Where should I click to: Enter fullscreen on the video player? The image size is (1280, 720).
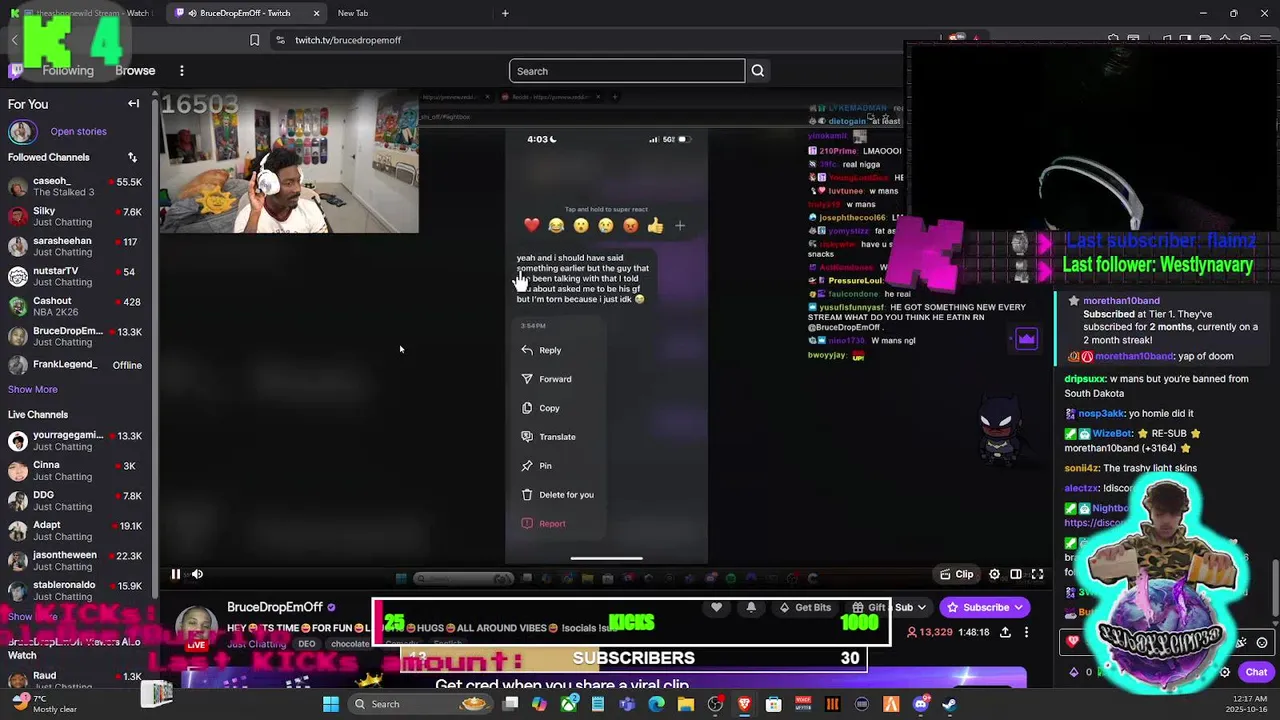[1037, 574]
